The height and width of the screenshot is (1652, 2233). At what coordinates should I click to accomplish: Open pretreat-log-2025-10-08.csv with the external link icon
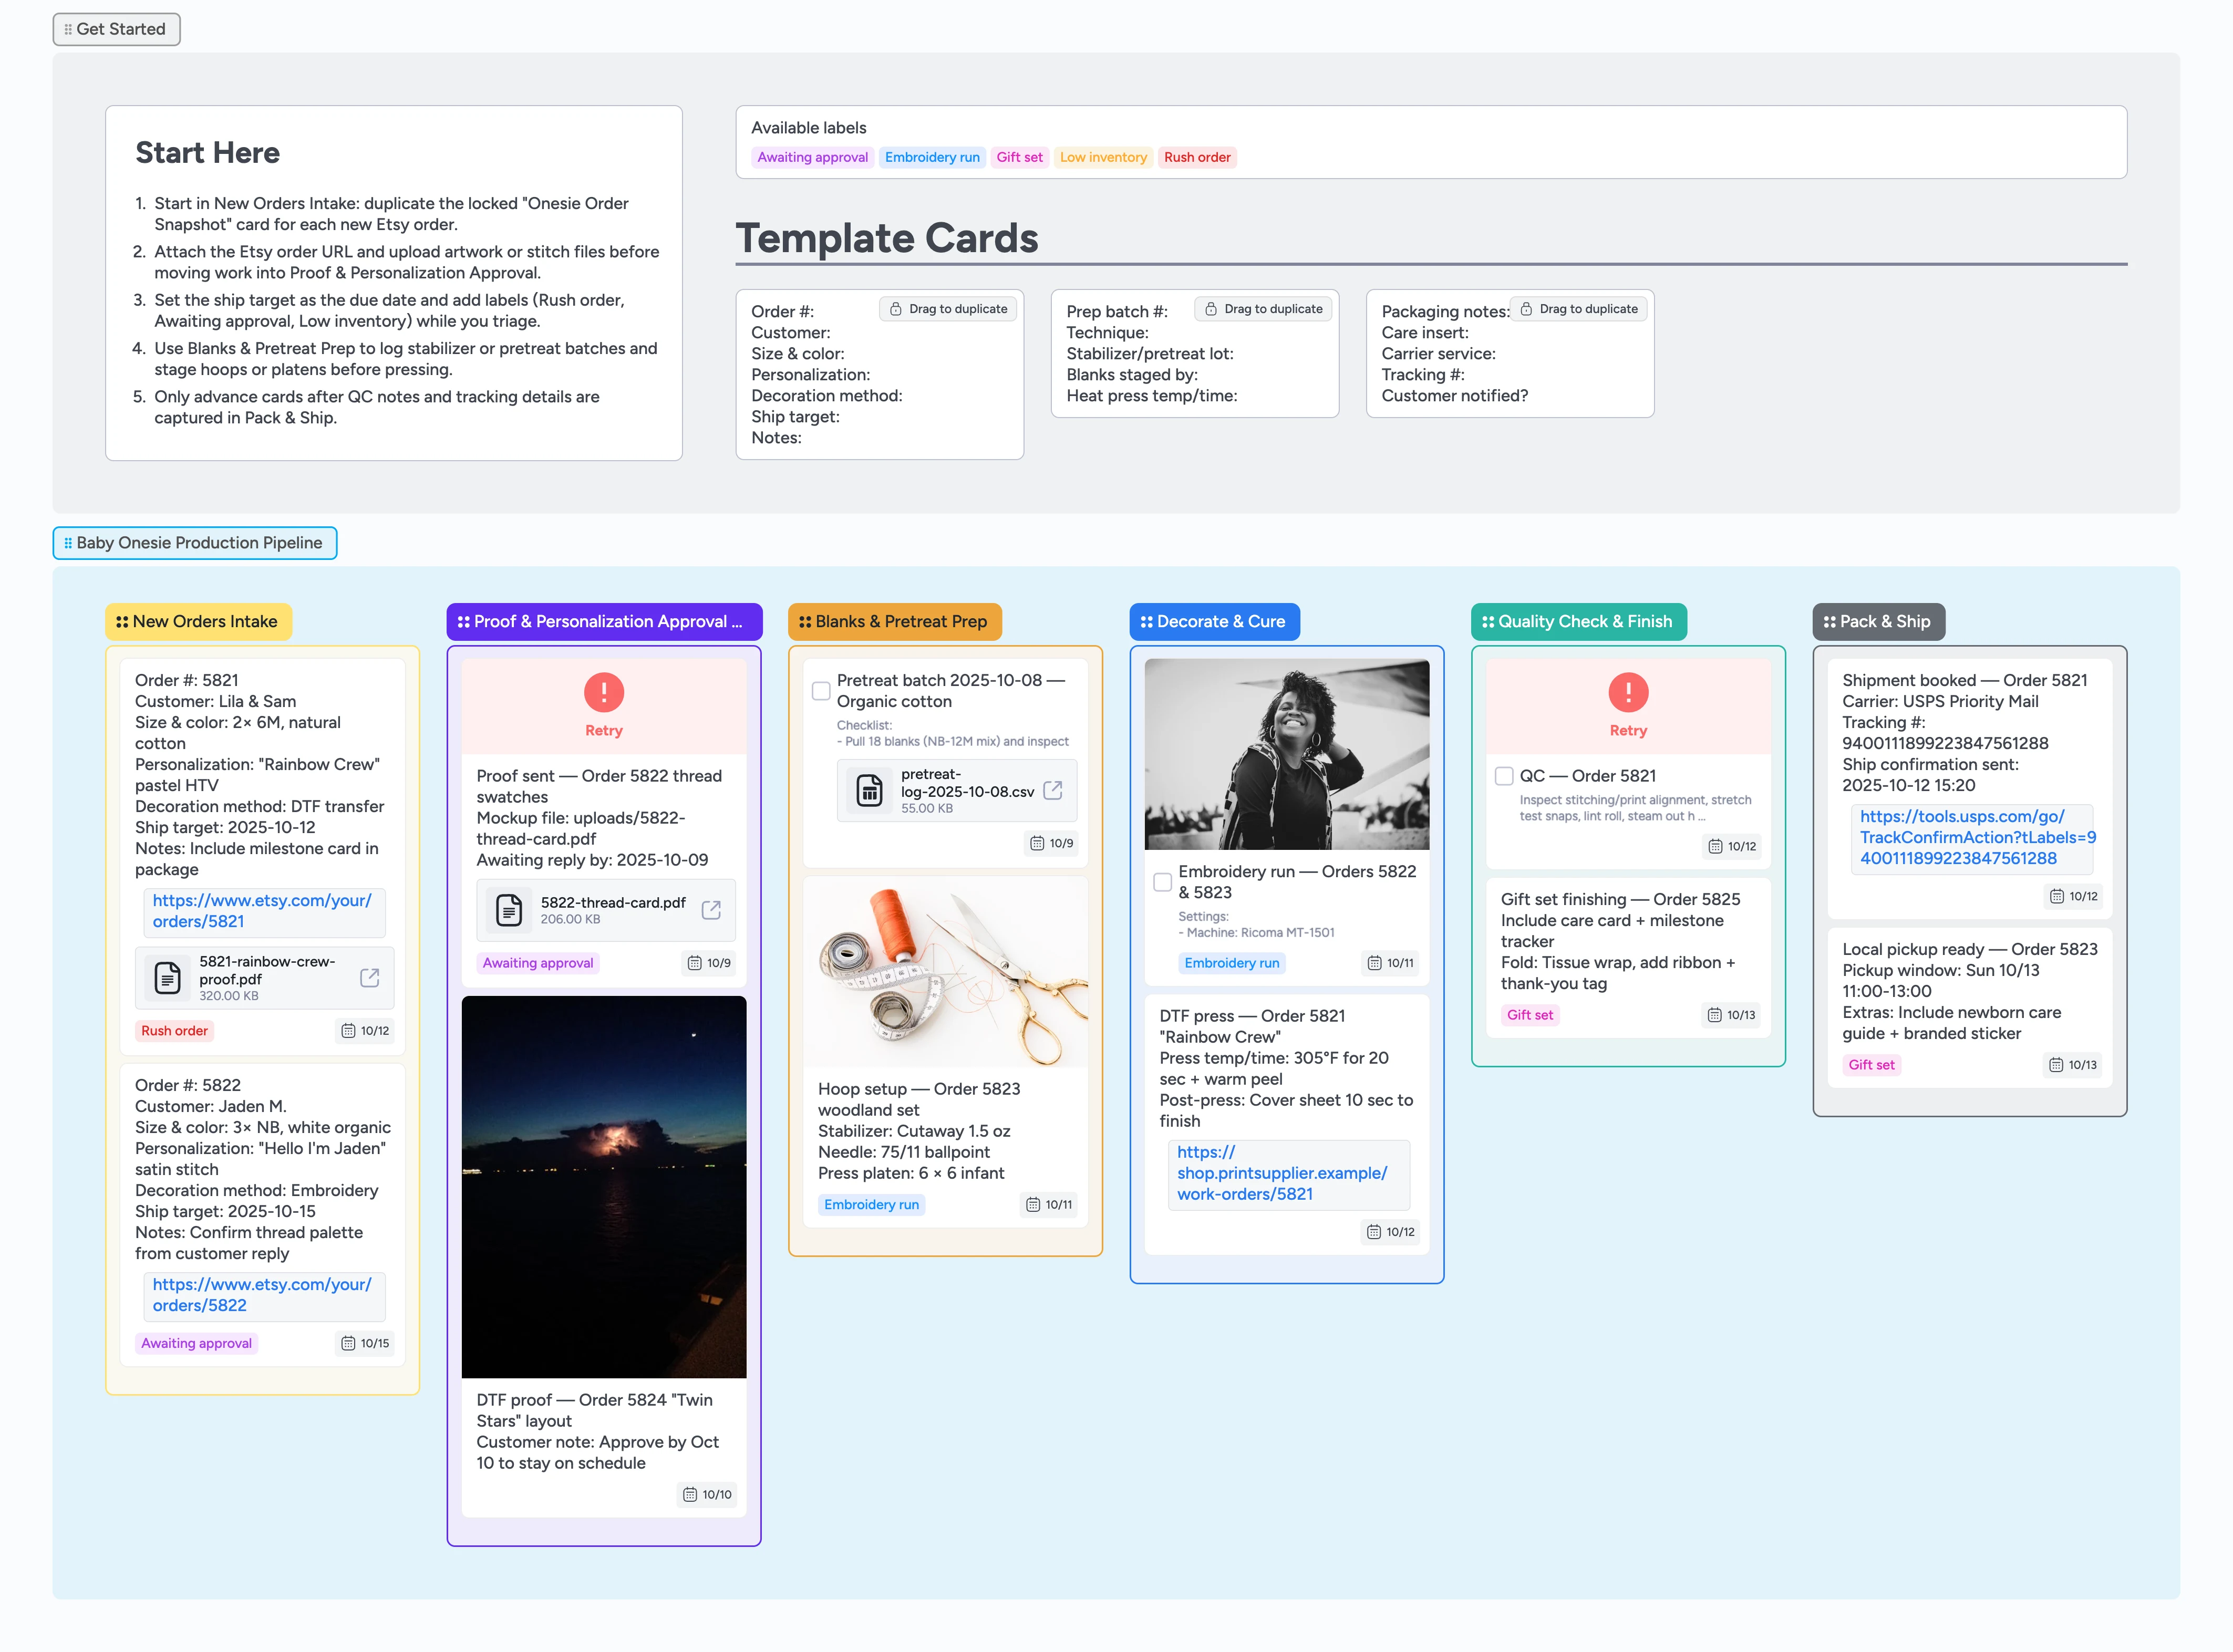tap(1053, 790)
